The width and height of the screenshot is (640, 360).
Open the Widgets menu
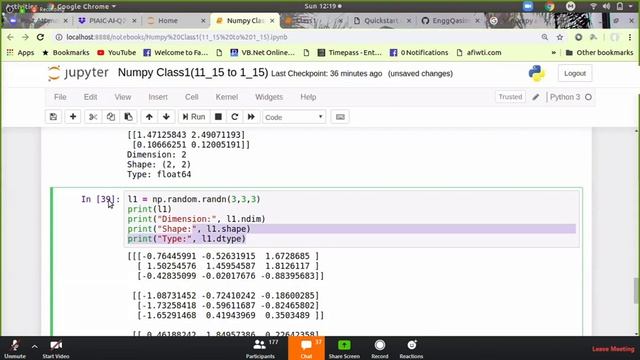click(x=269, y=97)
